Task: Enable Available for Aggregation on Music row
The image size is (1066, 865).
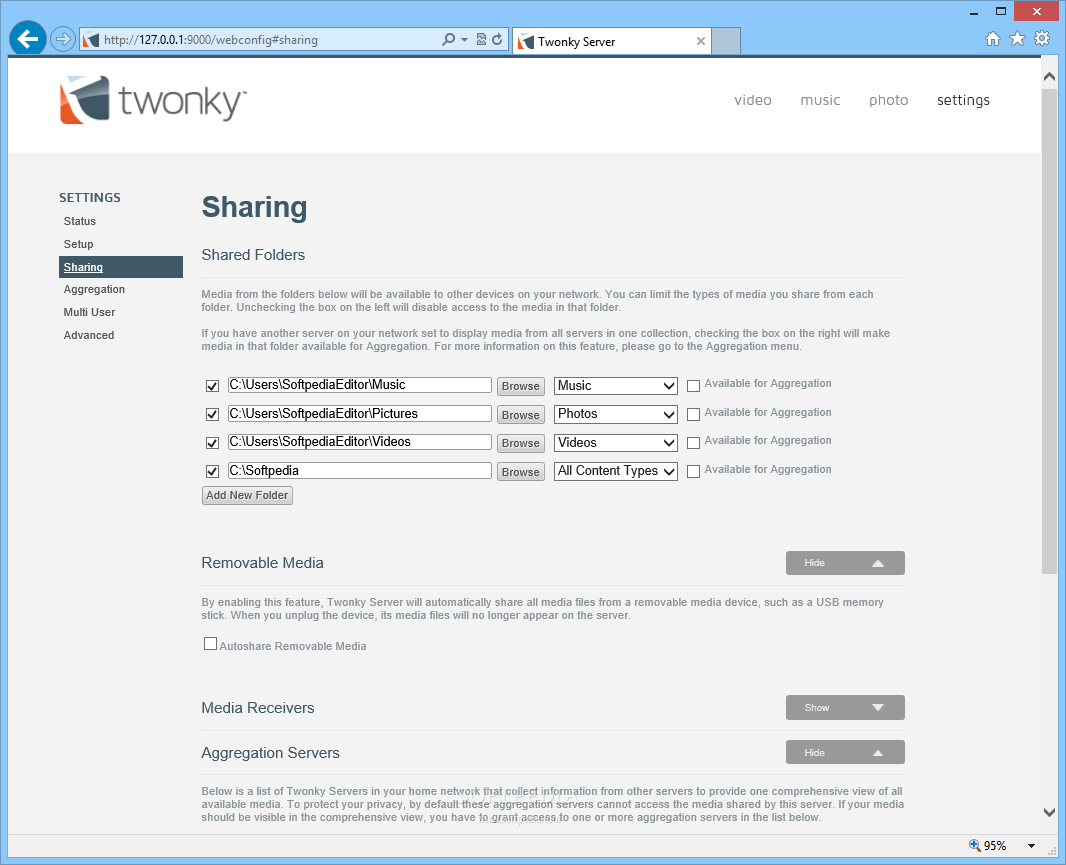Action: point(693,386)
